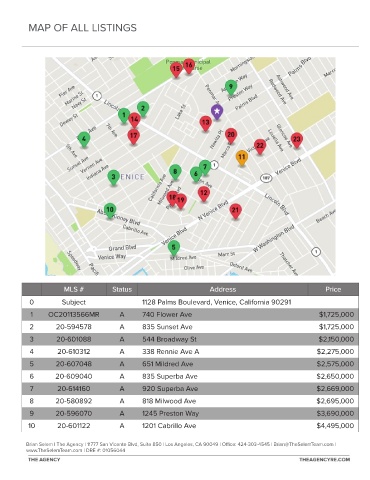Image resolution: width=370 pixels, height=480 pixels.
Task: Click green map pin number 4
Action: coord(84,139)
